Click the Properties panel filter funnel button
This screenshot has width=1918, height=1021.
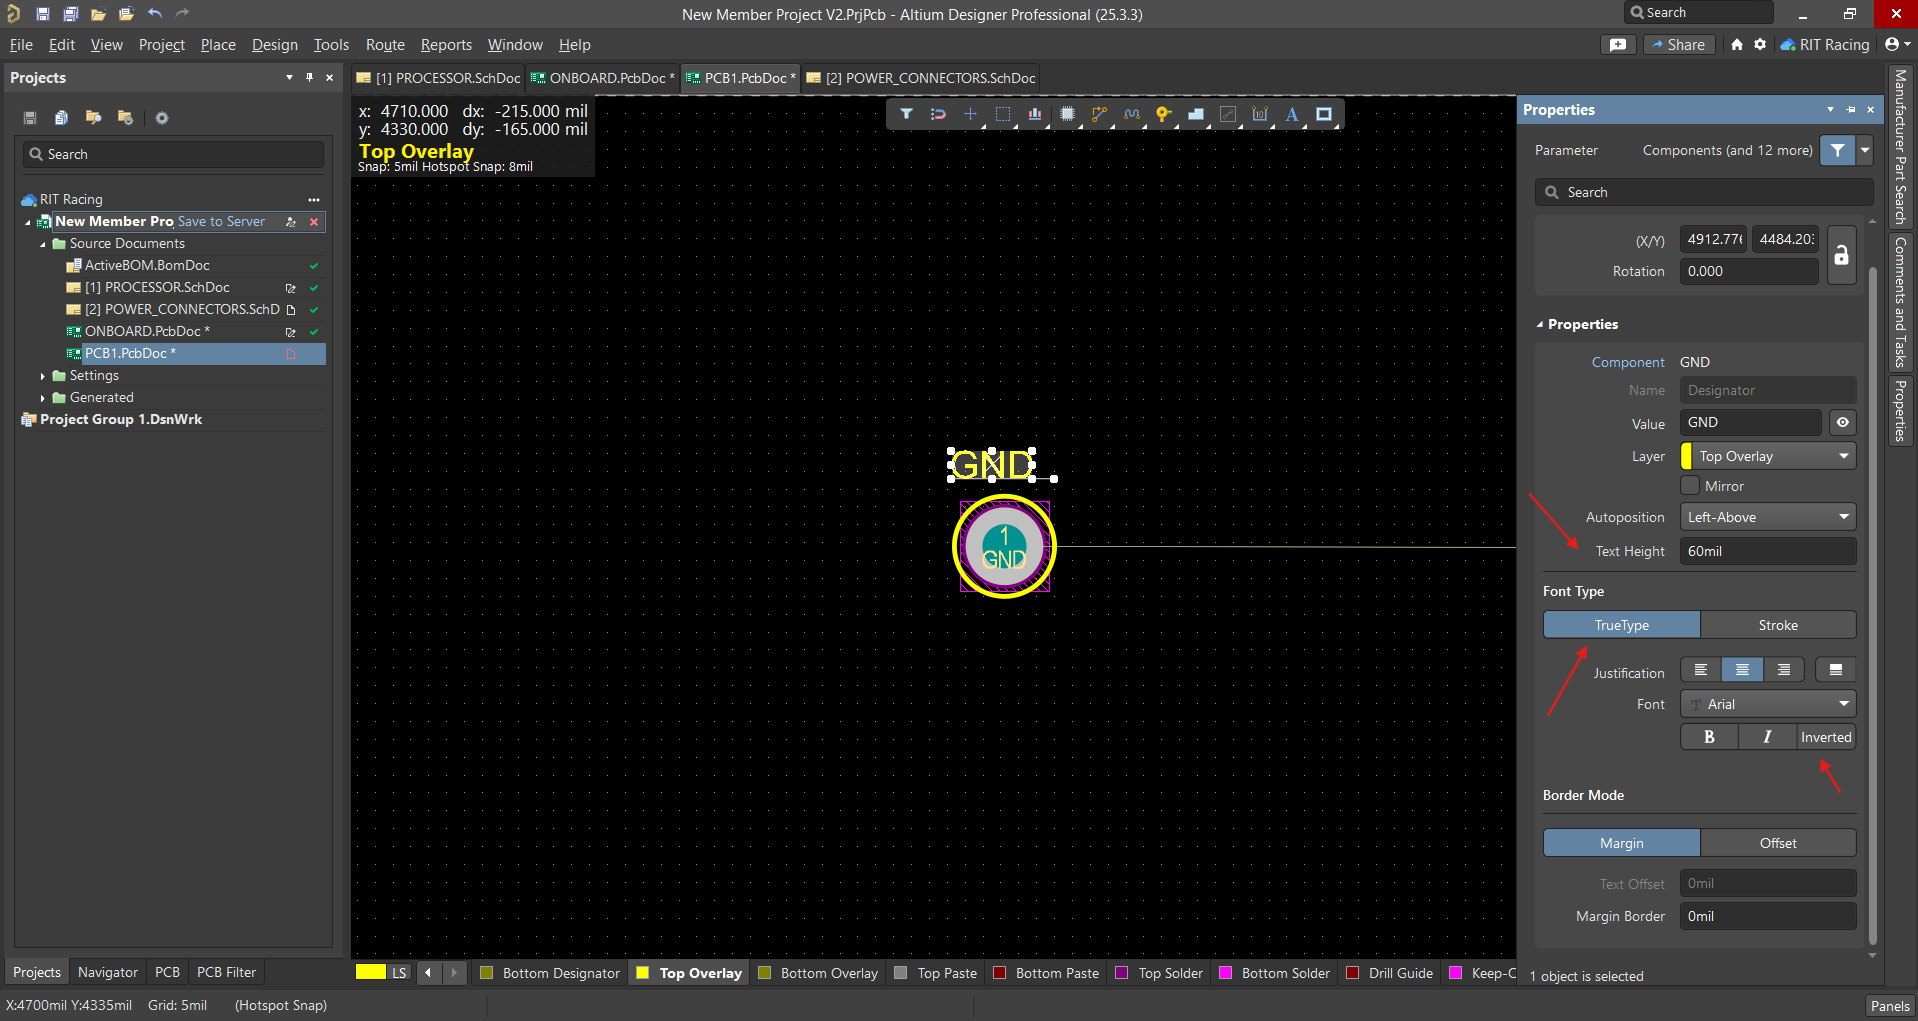click(x=1838, y=150)
